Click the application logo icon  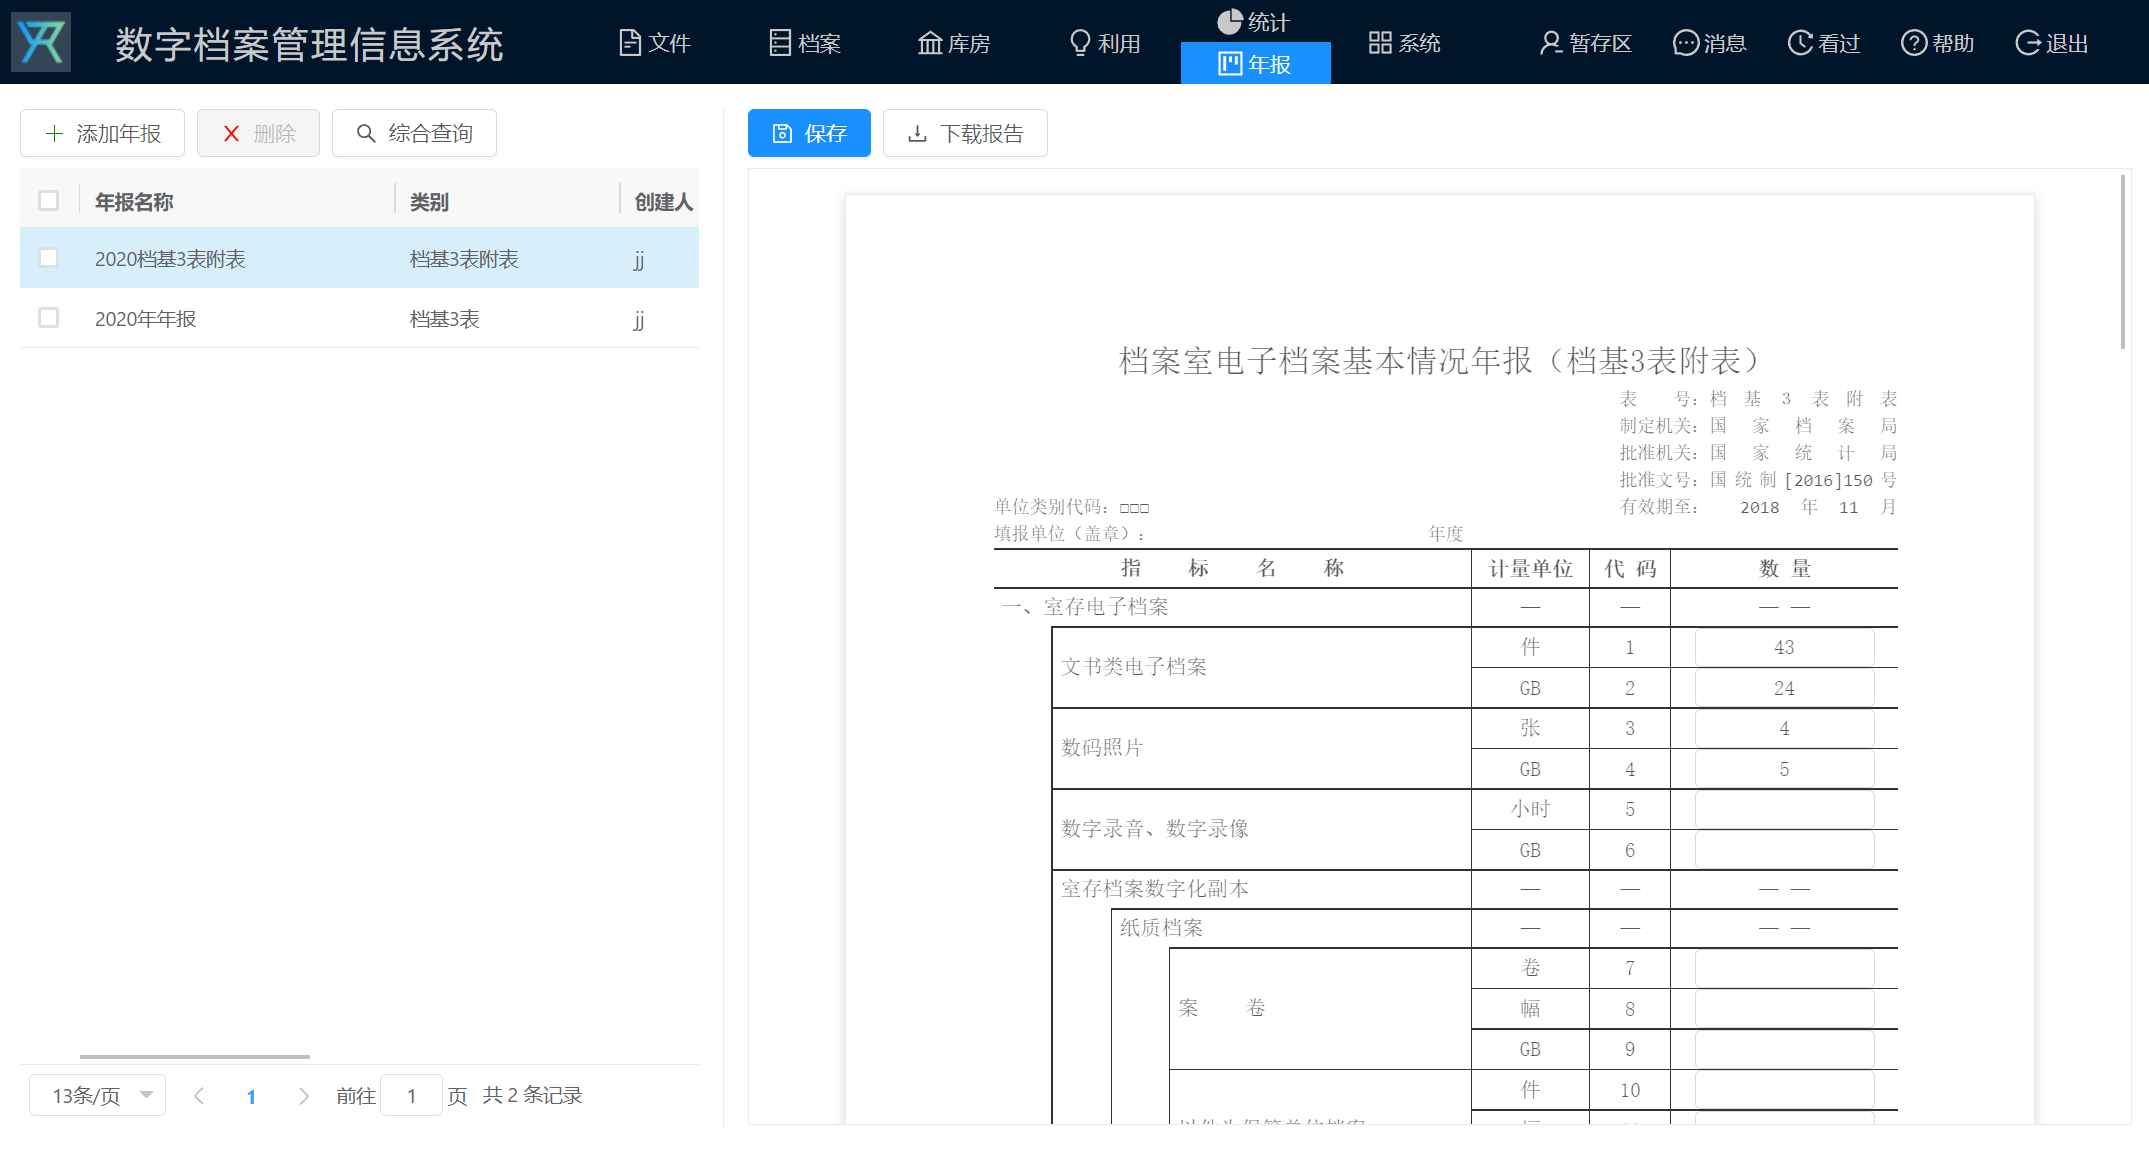pos(41,42)
